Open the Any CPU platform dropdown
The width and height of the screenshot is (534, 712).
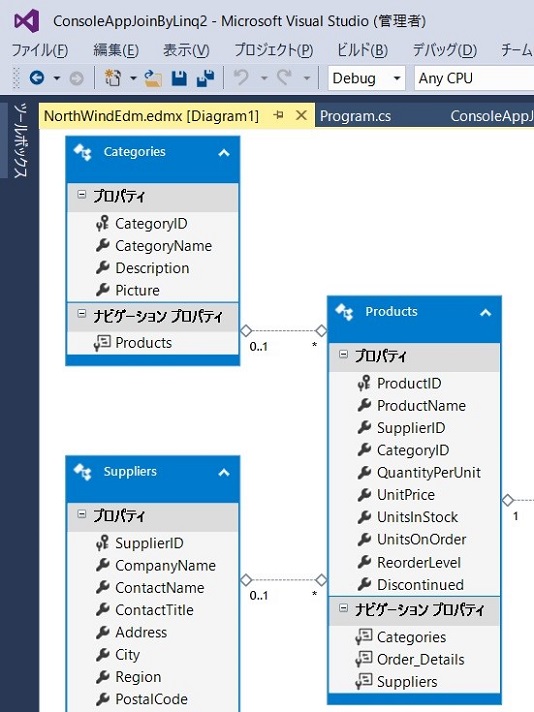point(474,78)
